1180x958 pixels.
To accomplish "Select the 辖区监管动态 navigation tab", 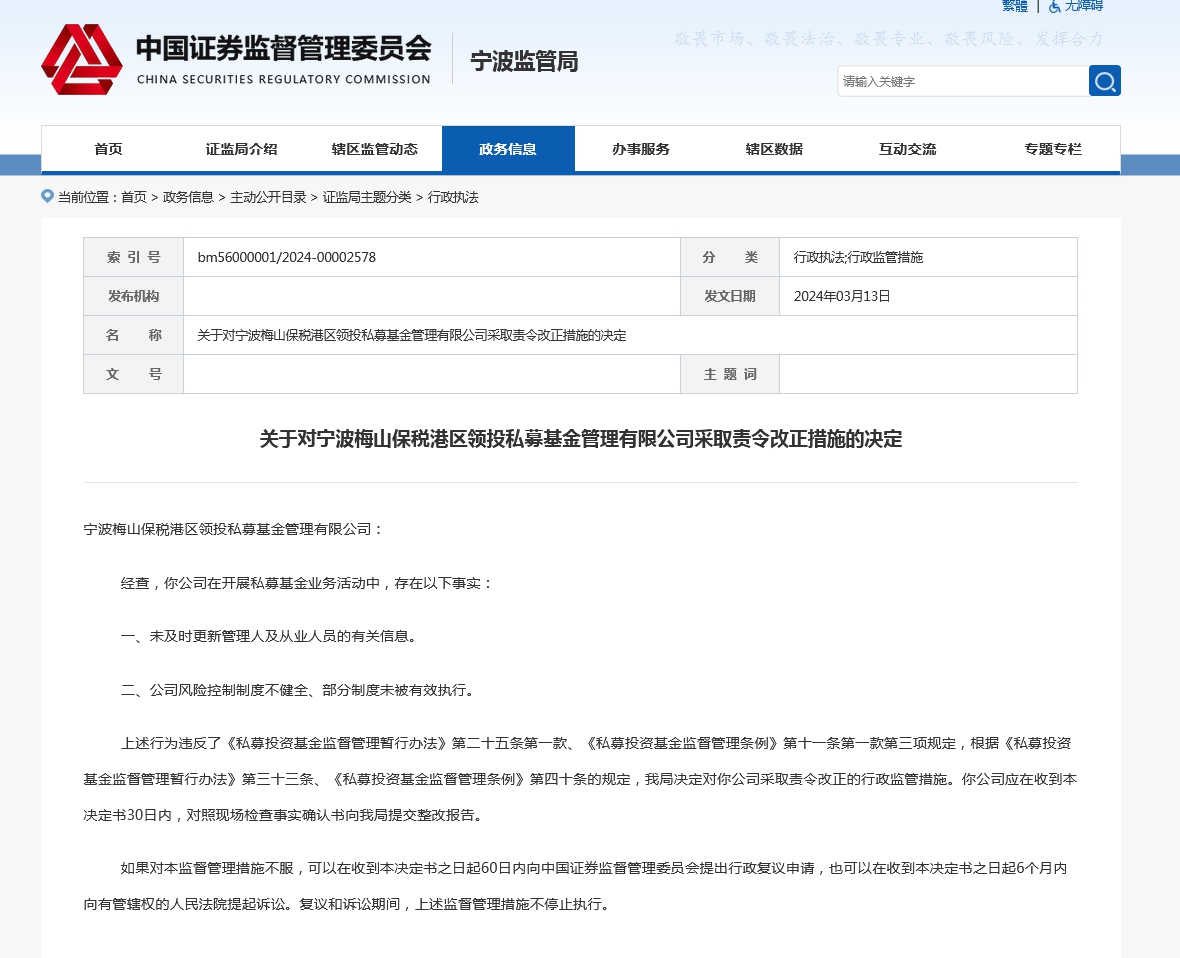I will point(374,149).
